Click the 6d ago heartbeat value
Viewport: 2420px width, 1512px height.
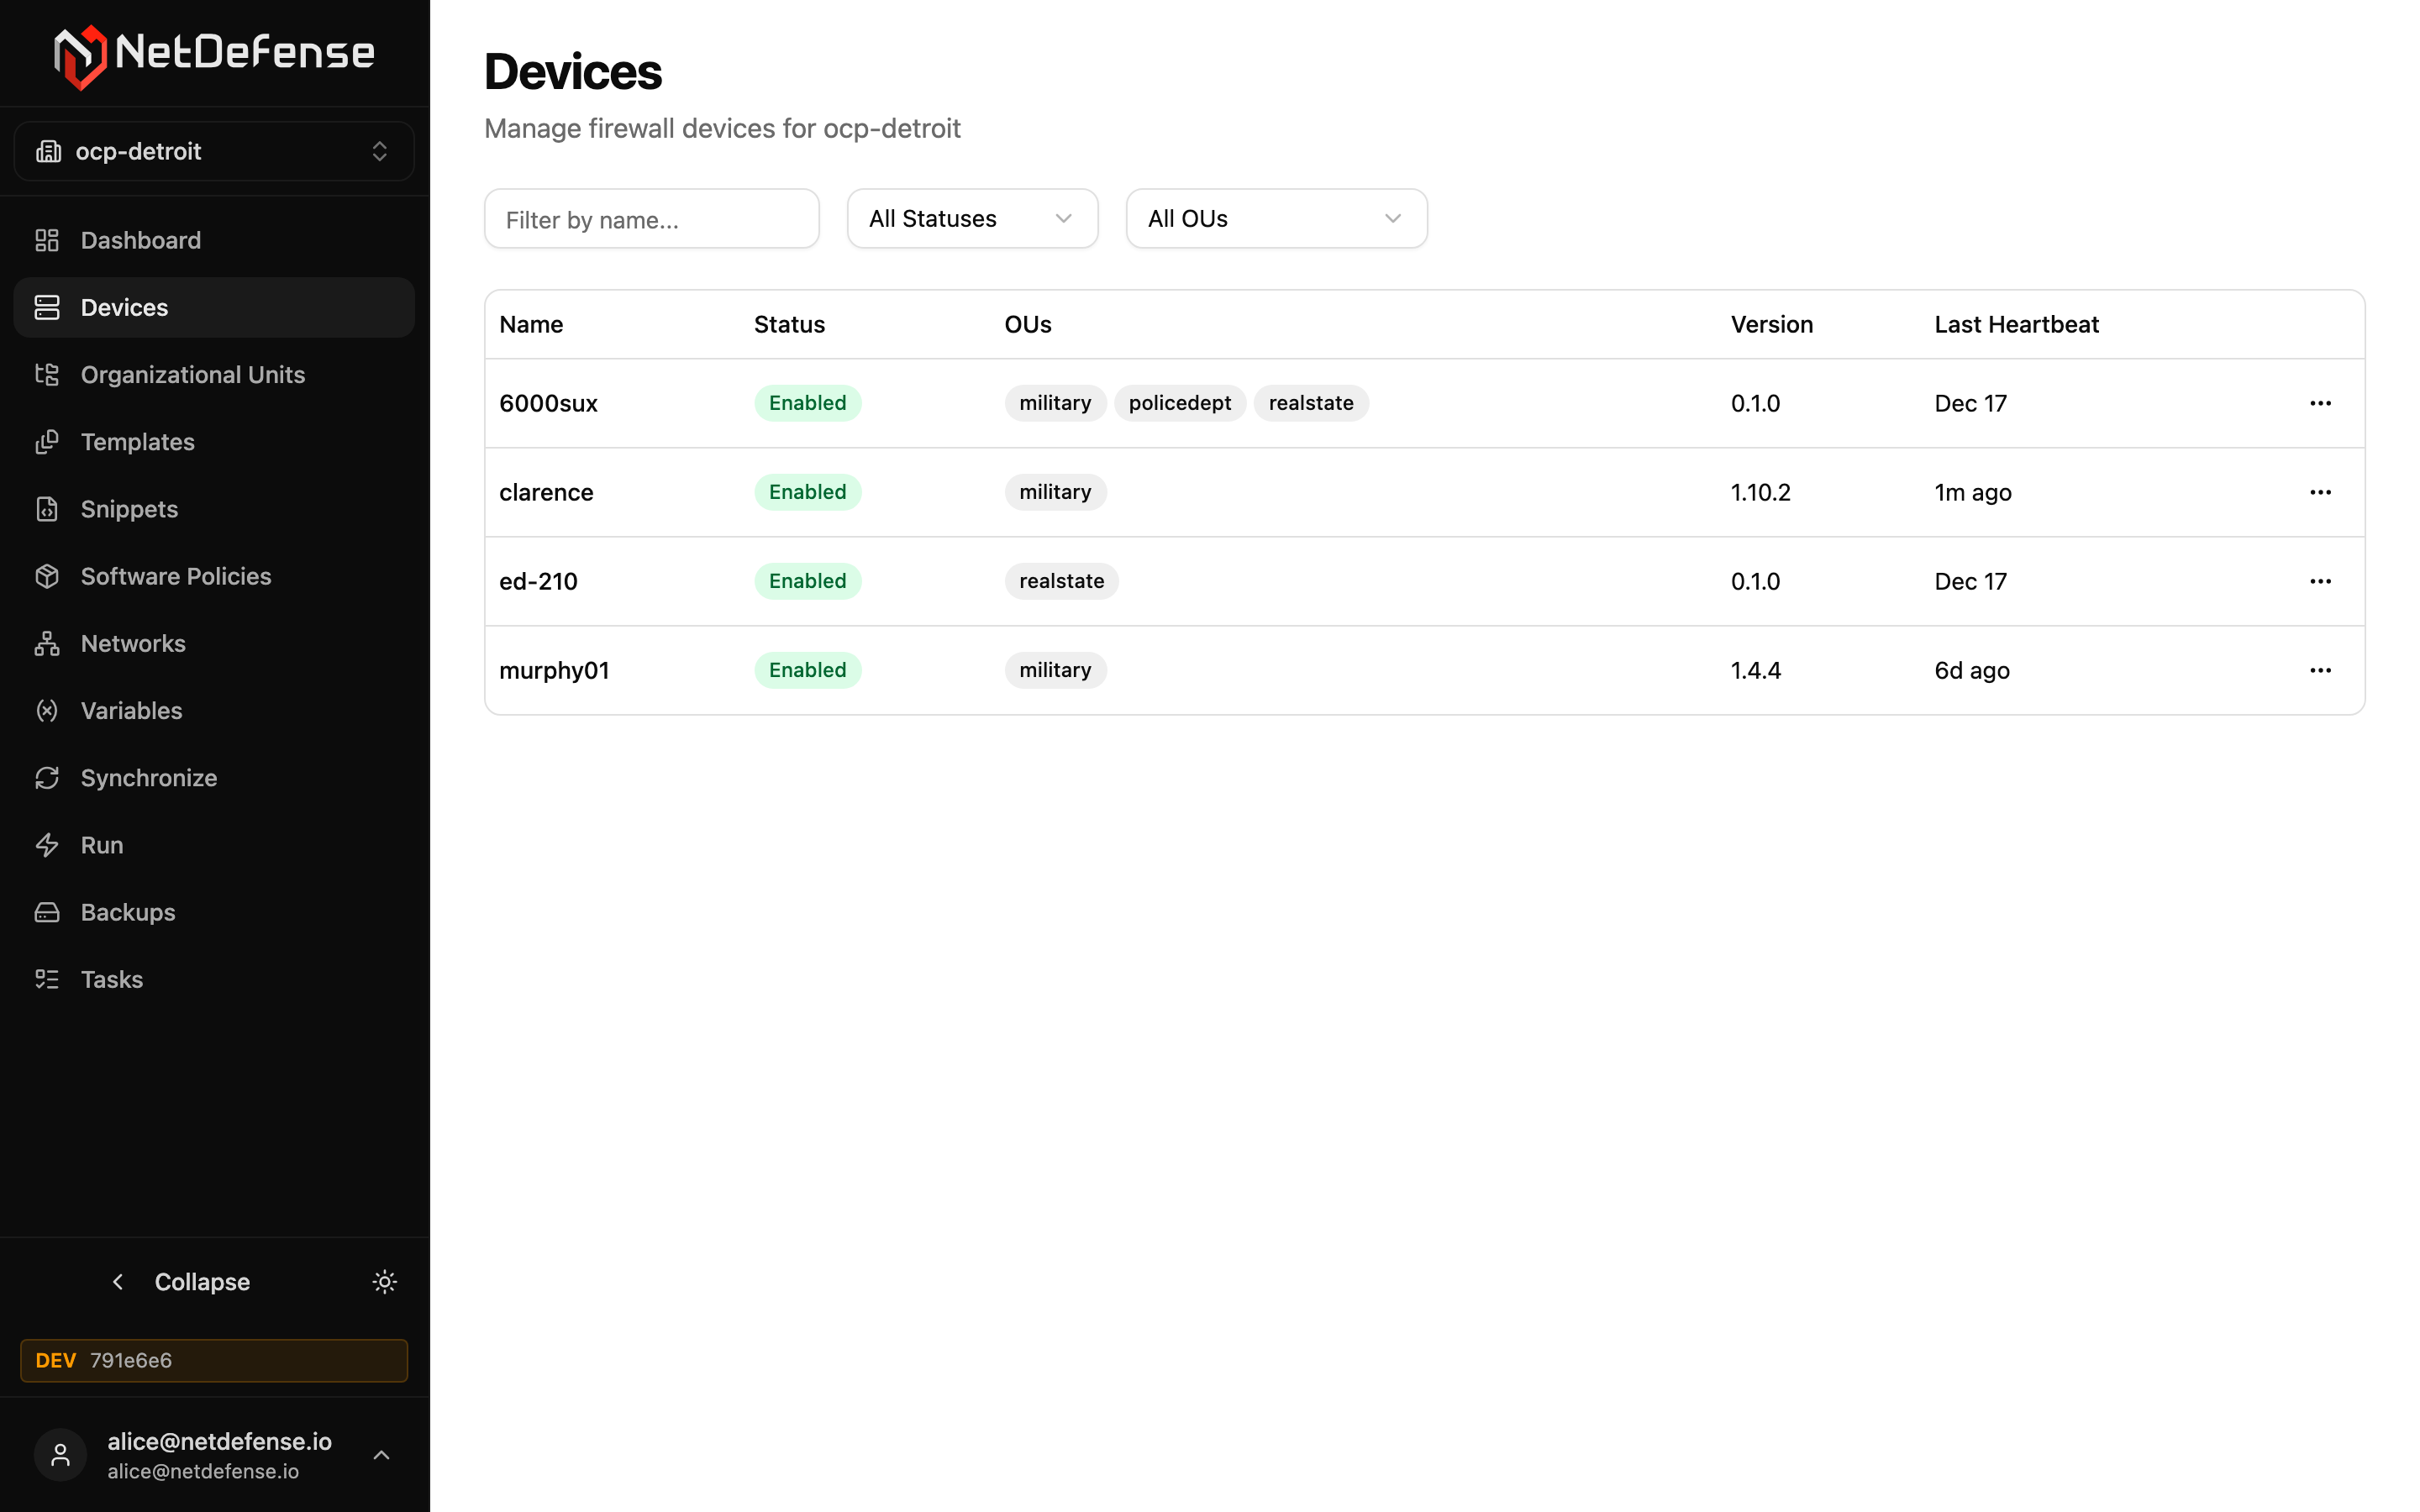(x=1971, y=670)
